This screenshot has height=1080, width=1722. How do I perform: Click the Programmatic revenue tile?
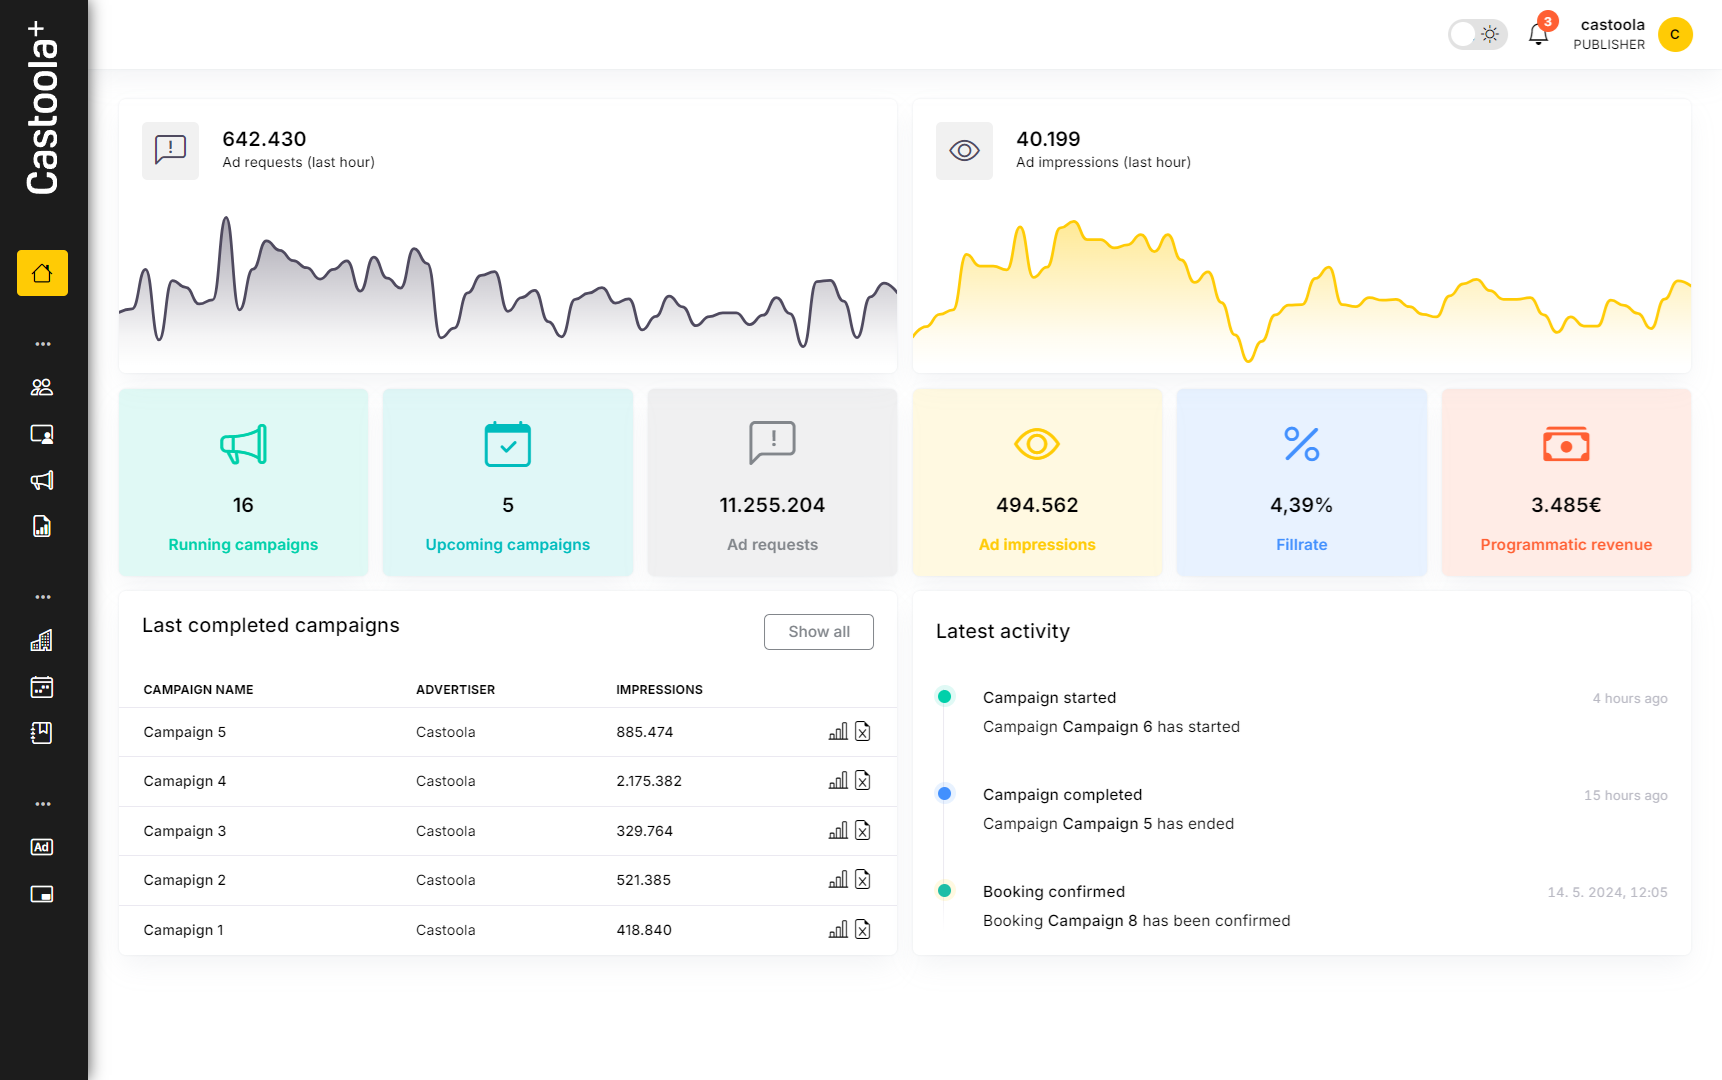(x=1566, y=483)
